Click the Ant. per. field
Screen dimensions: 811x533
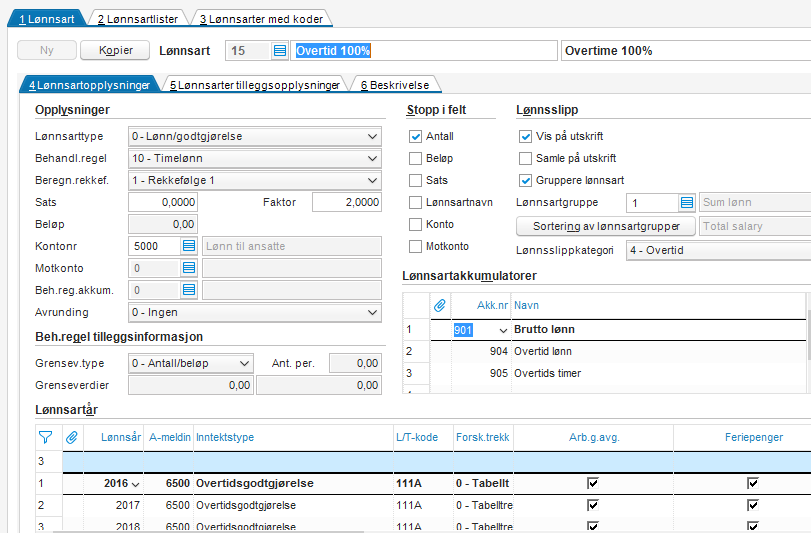(x=355, y=363)
